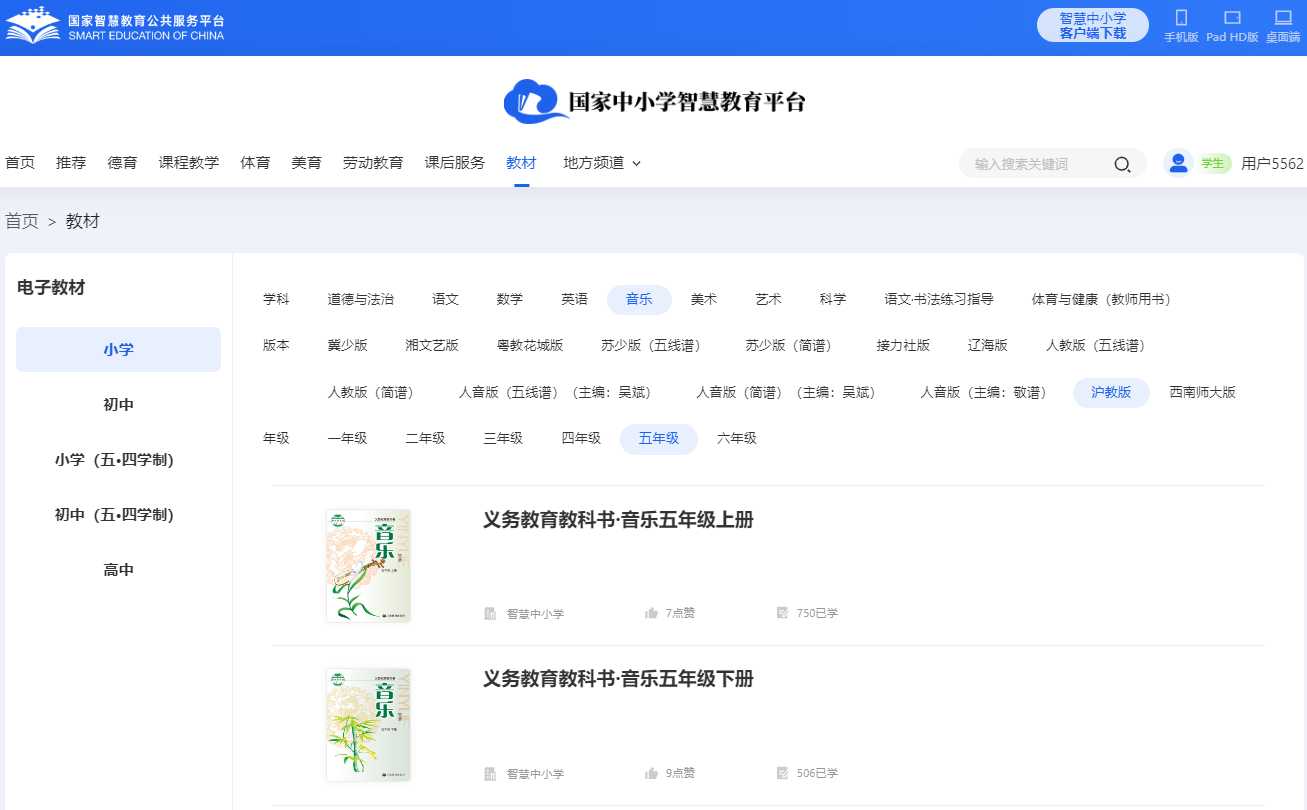Viewport: 1307px width, 810px height.
Task: Open the 桌面端 laptop icon
Action: 1284,18
